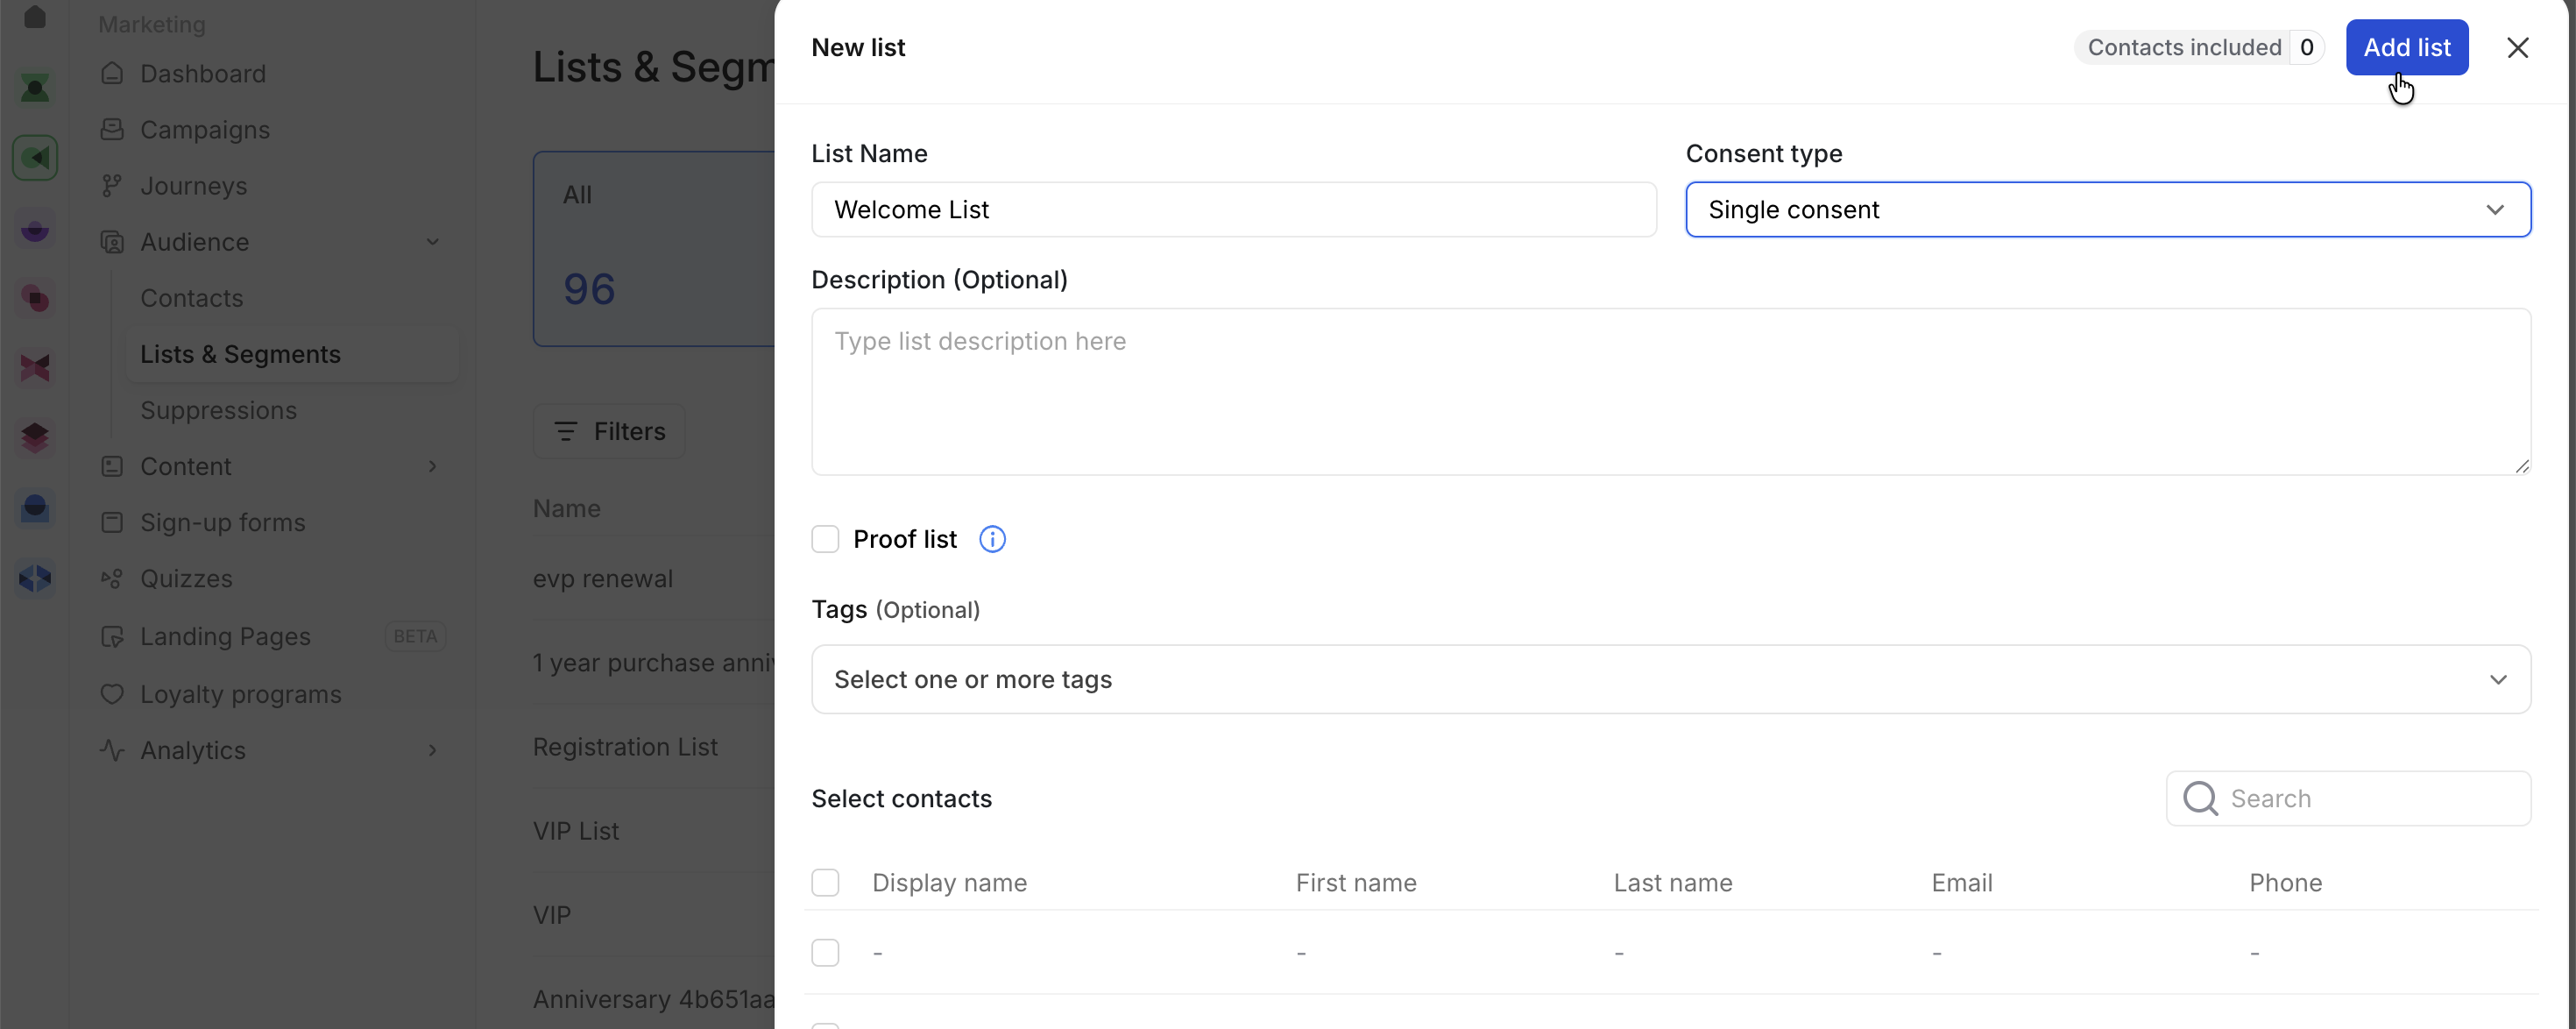Viewport: 2576px width, 1029px height.
Task: Close the New list panel
Action: [x=2517, y=47]
